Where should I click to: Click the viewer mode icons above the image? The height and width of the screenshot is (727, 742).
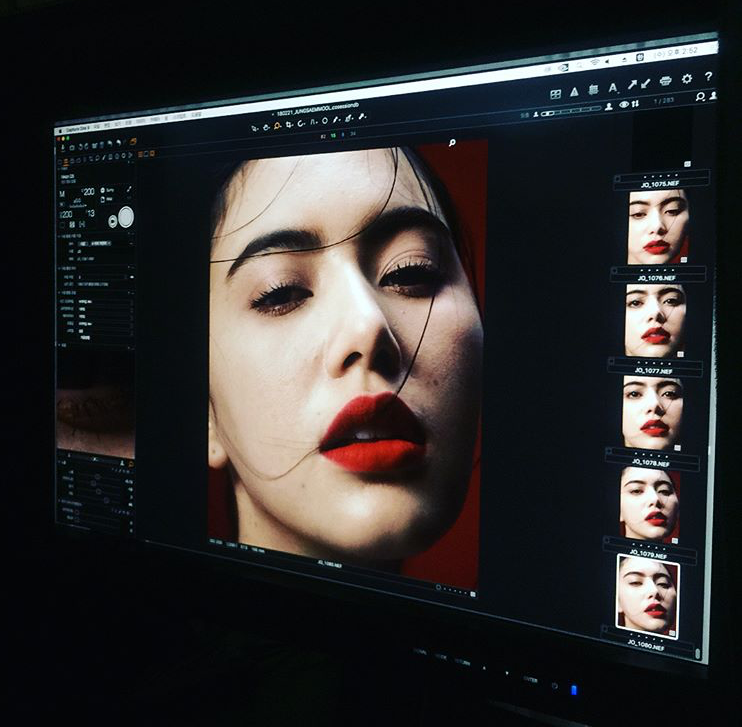(146, 154)
